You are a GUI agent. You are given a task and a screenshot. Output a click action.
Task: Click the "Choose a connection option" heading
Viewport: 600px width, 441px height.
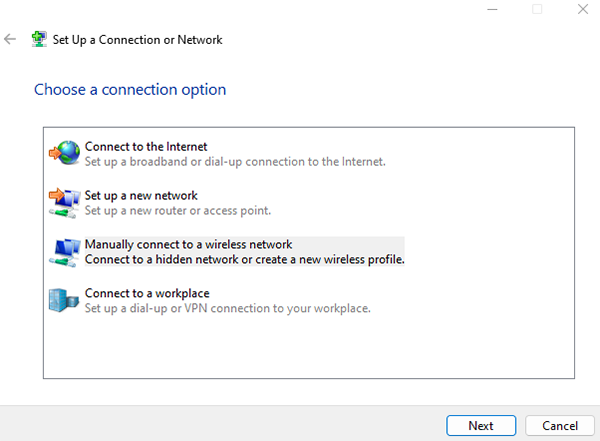pyautogui.click(x=130, y=90)
